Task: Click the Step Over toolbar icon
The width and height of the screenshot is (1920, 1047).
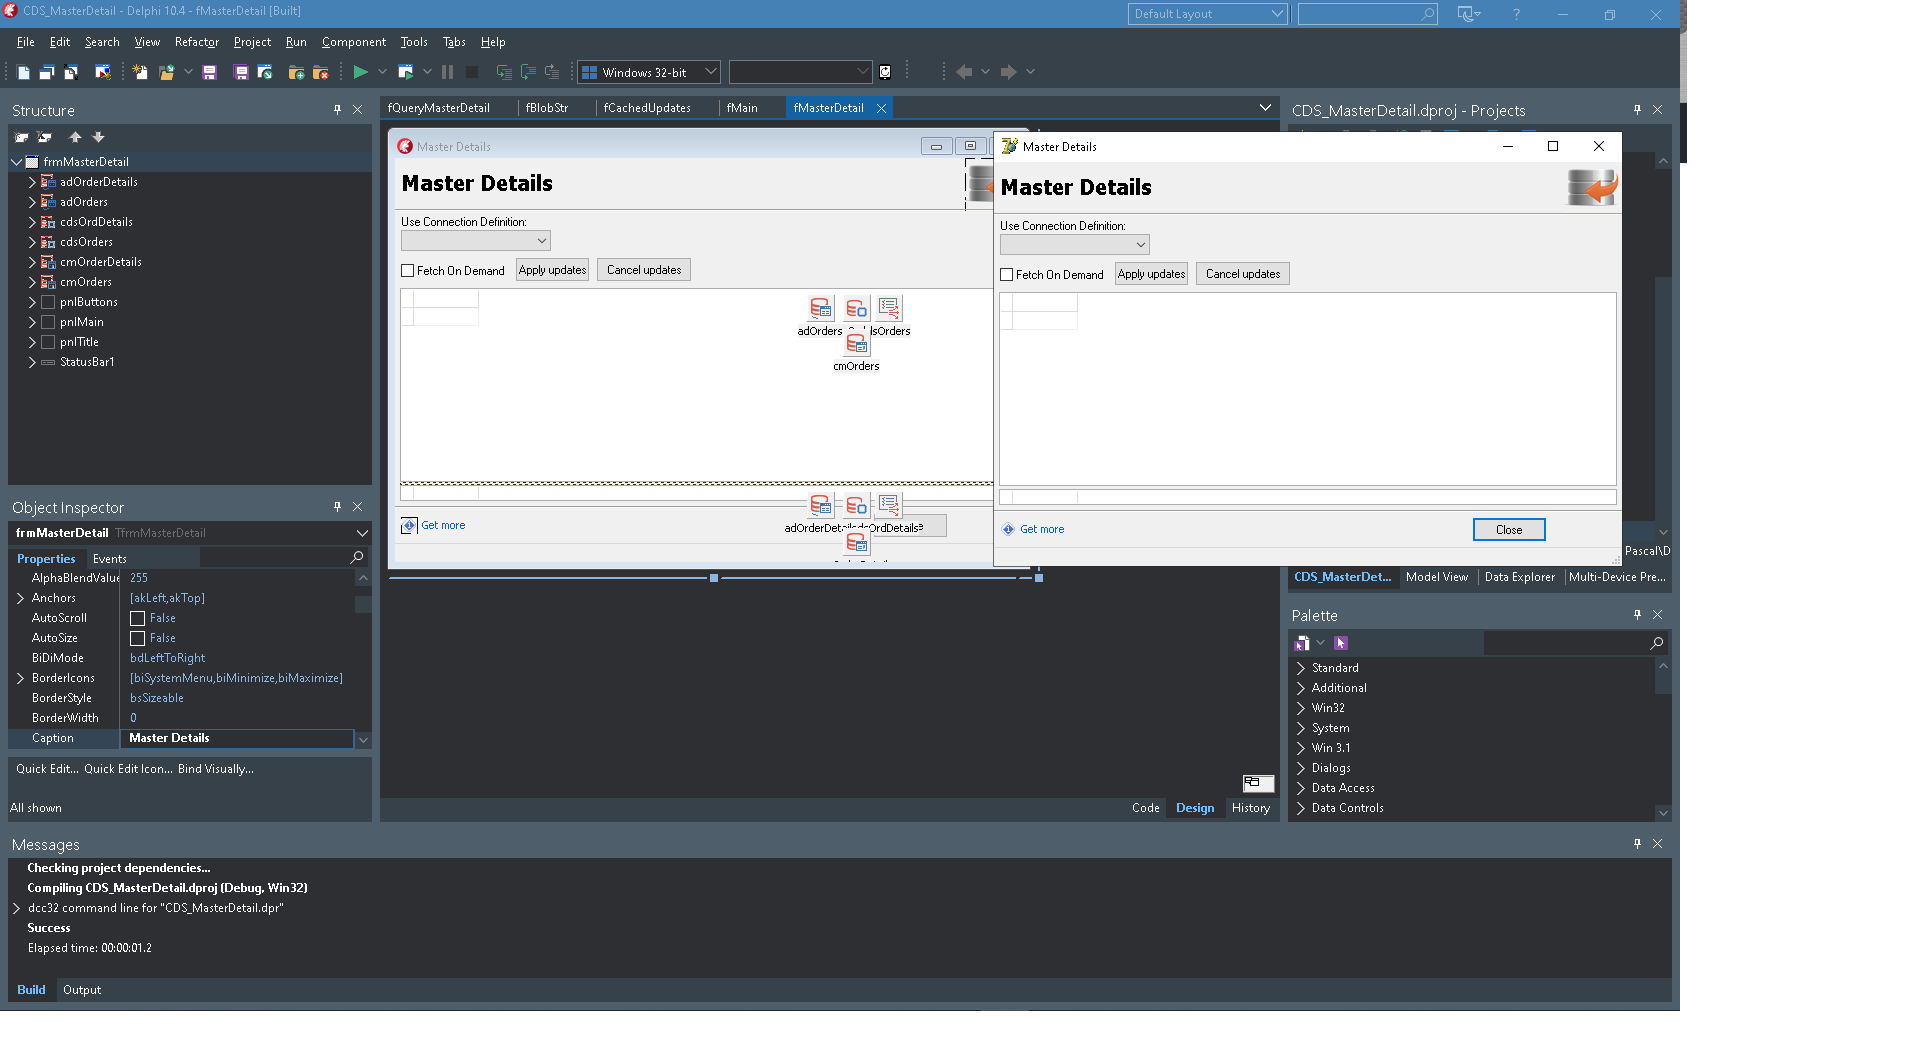Action: point(528,72)
